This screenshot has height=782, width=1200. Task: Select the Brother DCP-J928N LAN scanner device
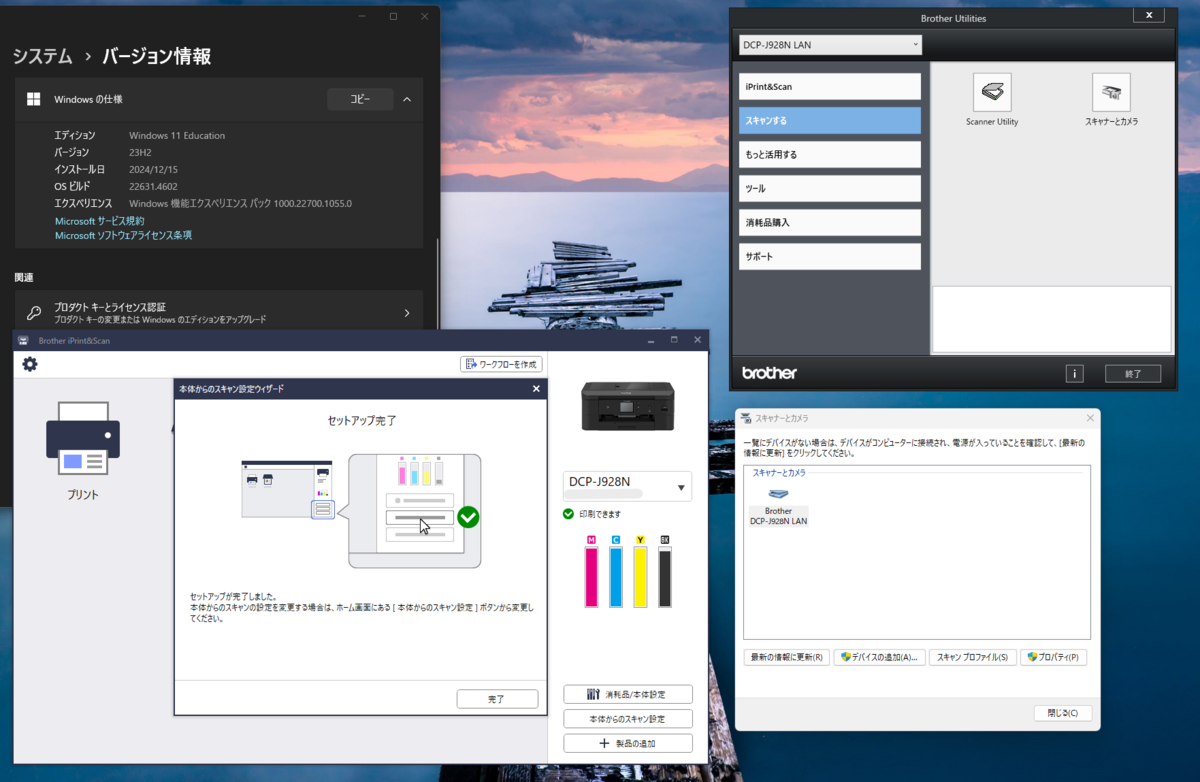point(778,508)
